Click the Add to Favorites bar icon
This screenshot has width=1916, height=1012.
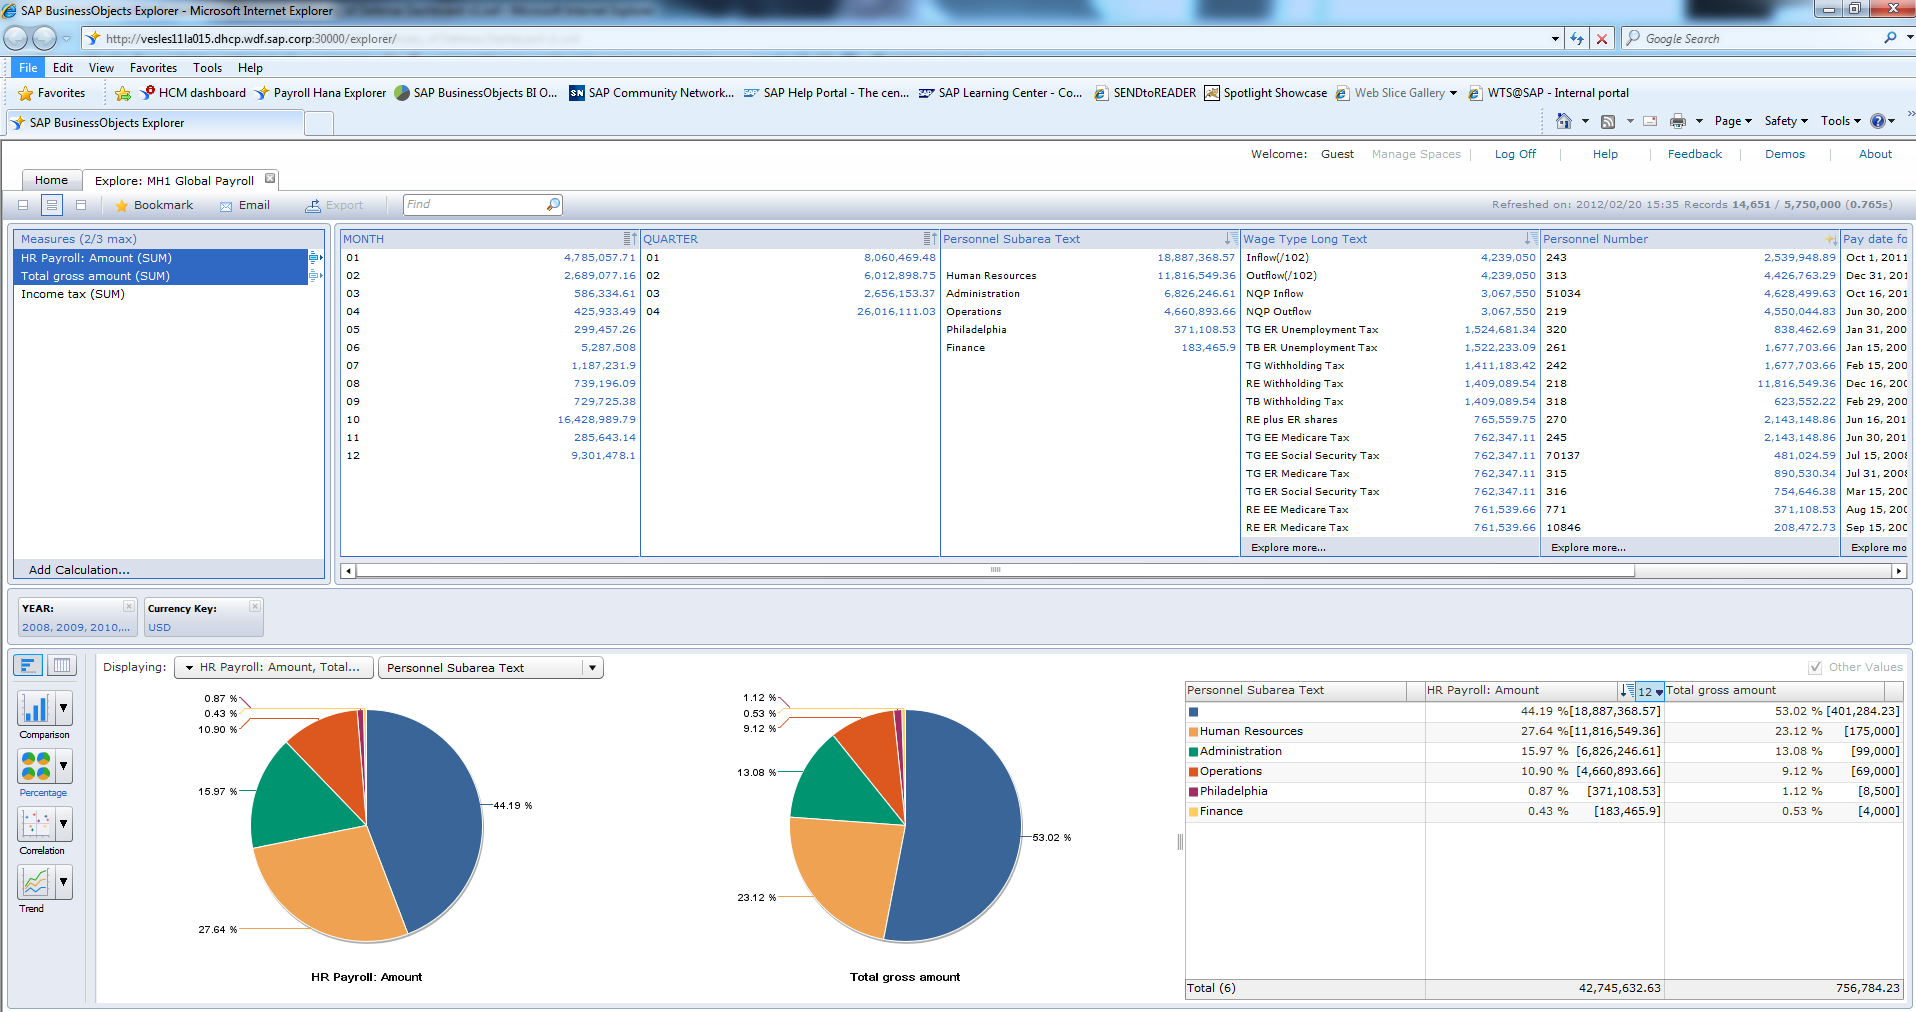pyautogui.click(x=123, y=93)
